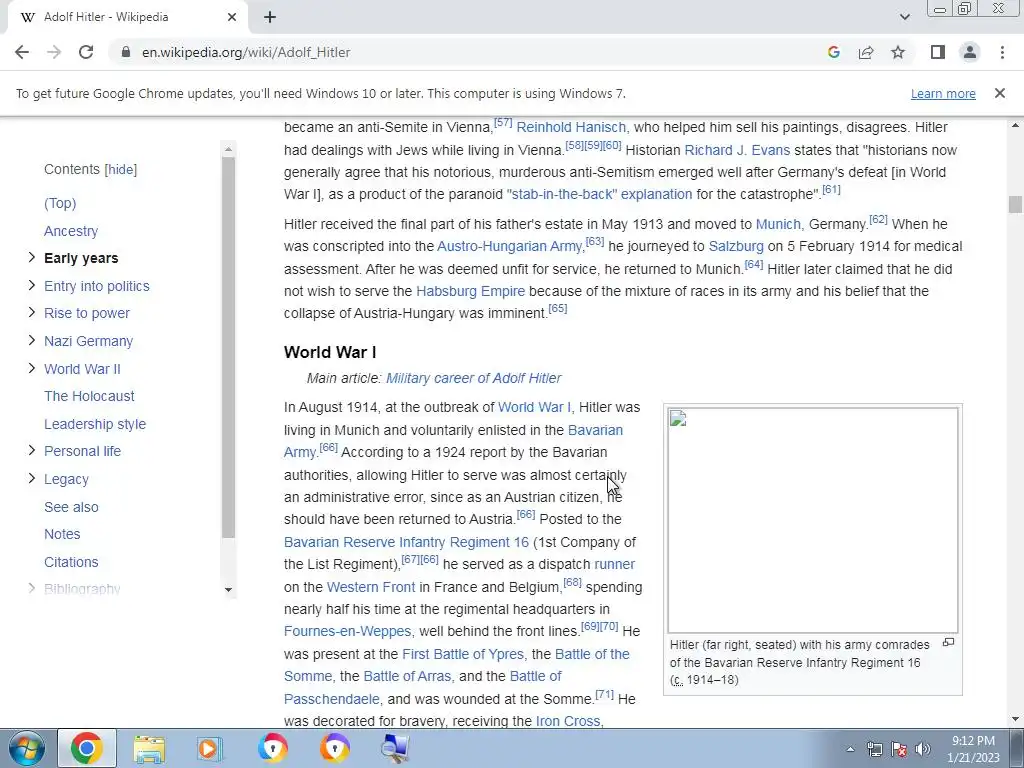Open Chrome three-dot menu
This screenshot has height=768, width=1024.
(x=1002, y=52)
